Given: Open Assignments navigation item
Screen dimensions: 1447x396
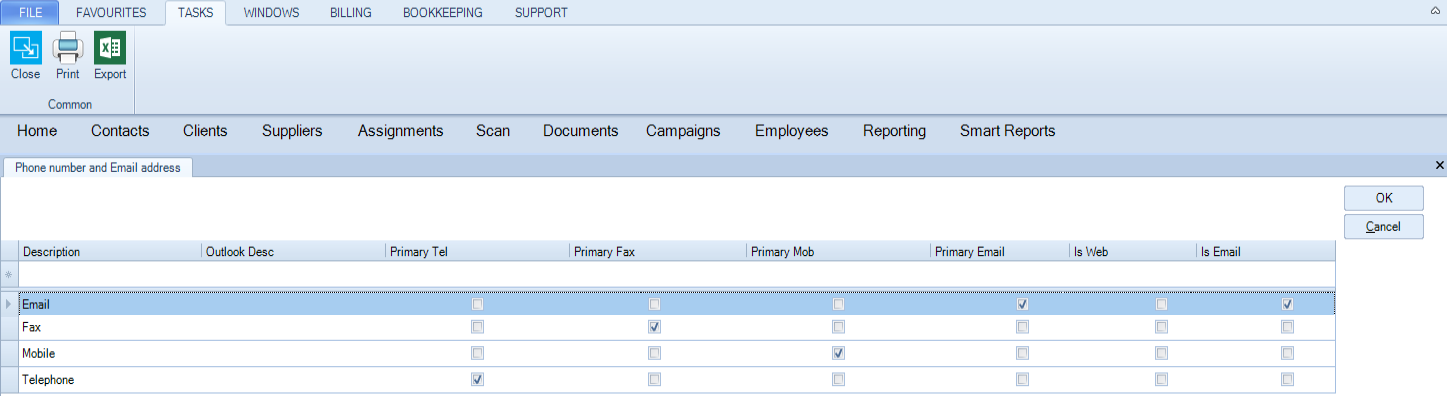Looking at the screenshot, I should (x=400, y=131).
